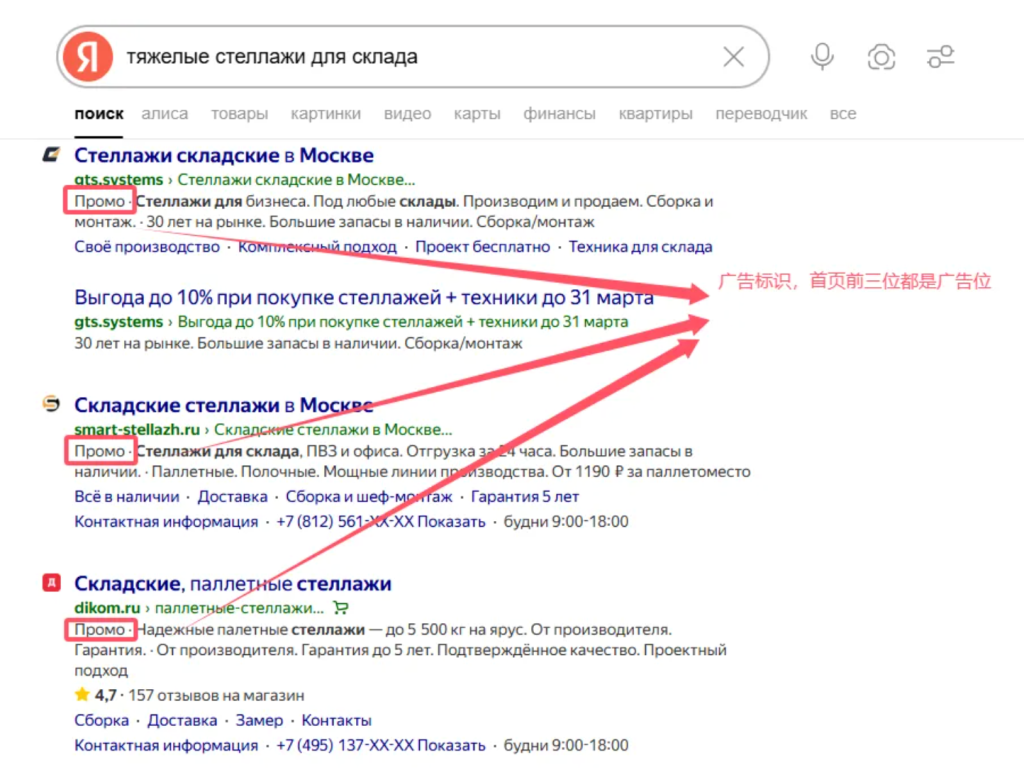Click gts.systems favicon beside first result
The width and height of the screenshot is (1024, 784).
tap(51, 155)
